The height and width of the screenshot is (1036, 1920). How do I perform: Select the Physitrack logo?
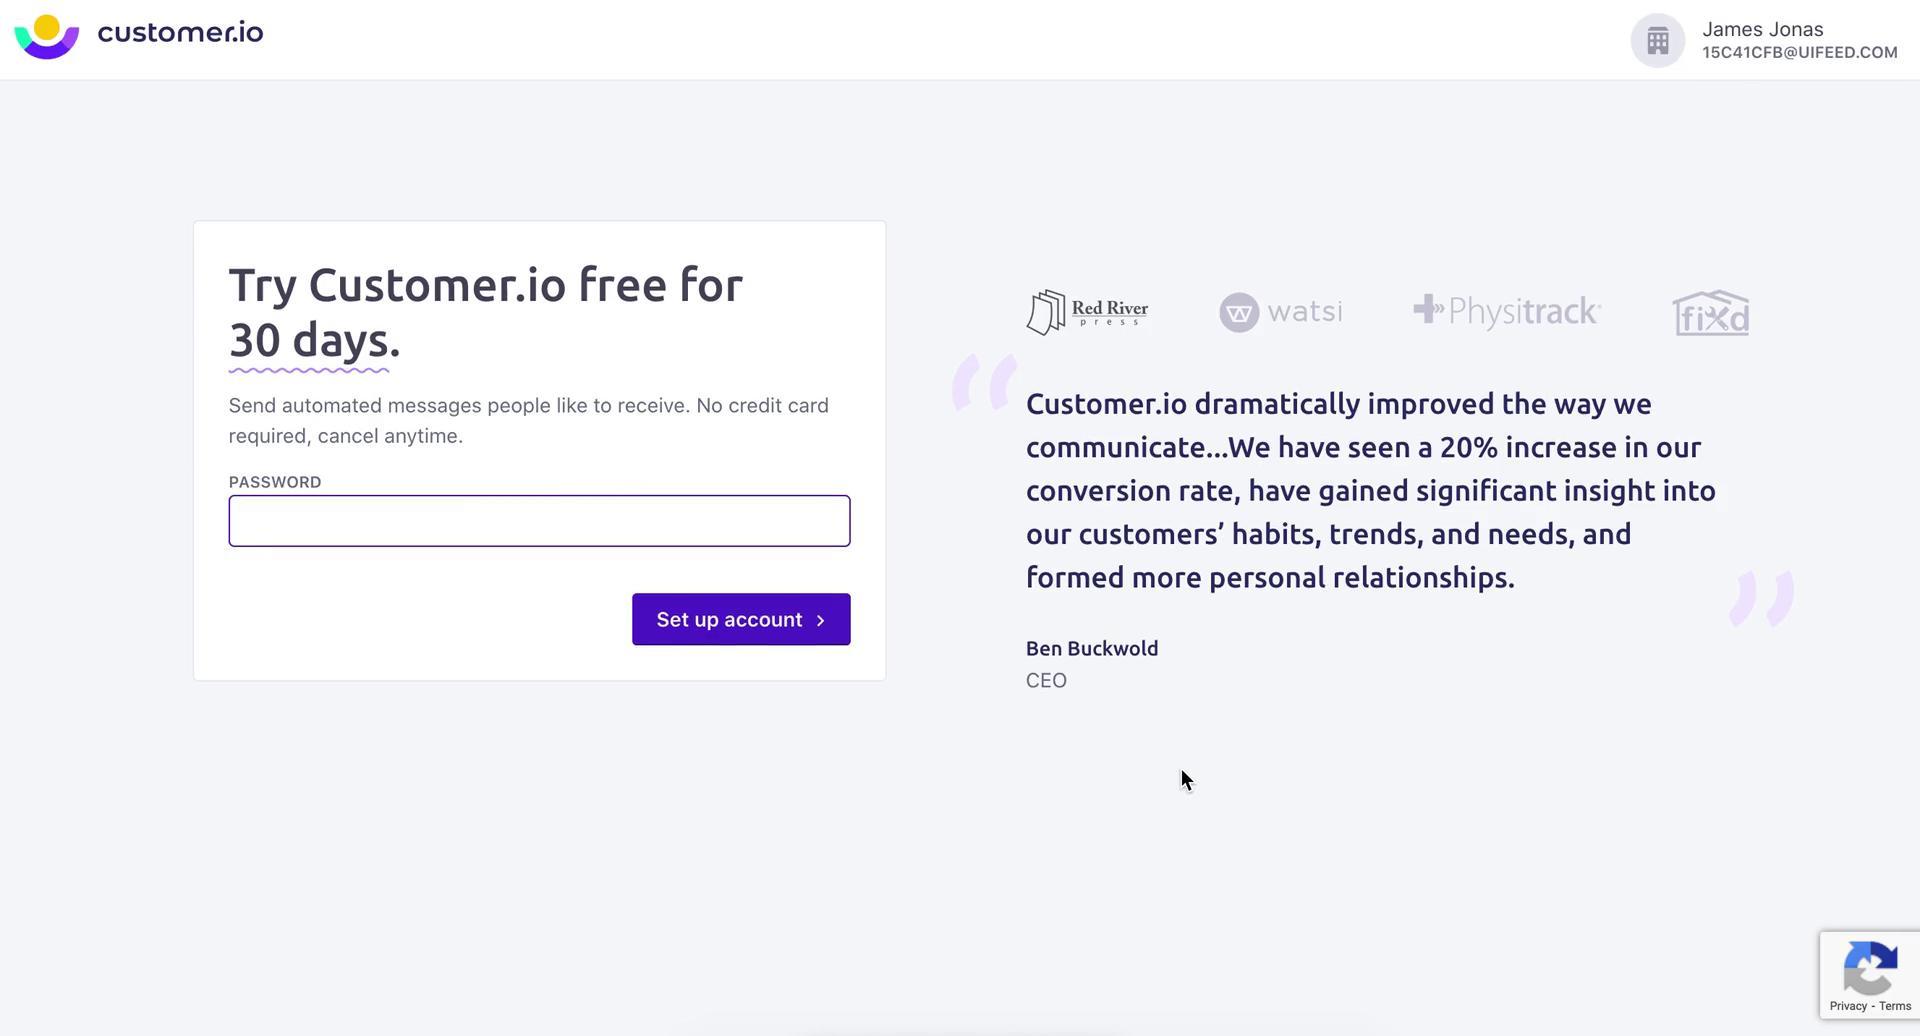coord(1506,311)
